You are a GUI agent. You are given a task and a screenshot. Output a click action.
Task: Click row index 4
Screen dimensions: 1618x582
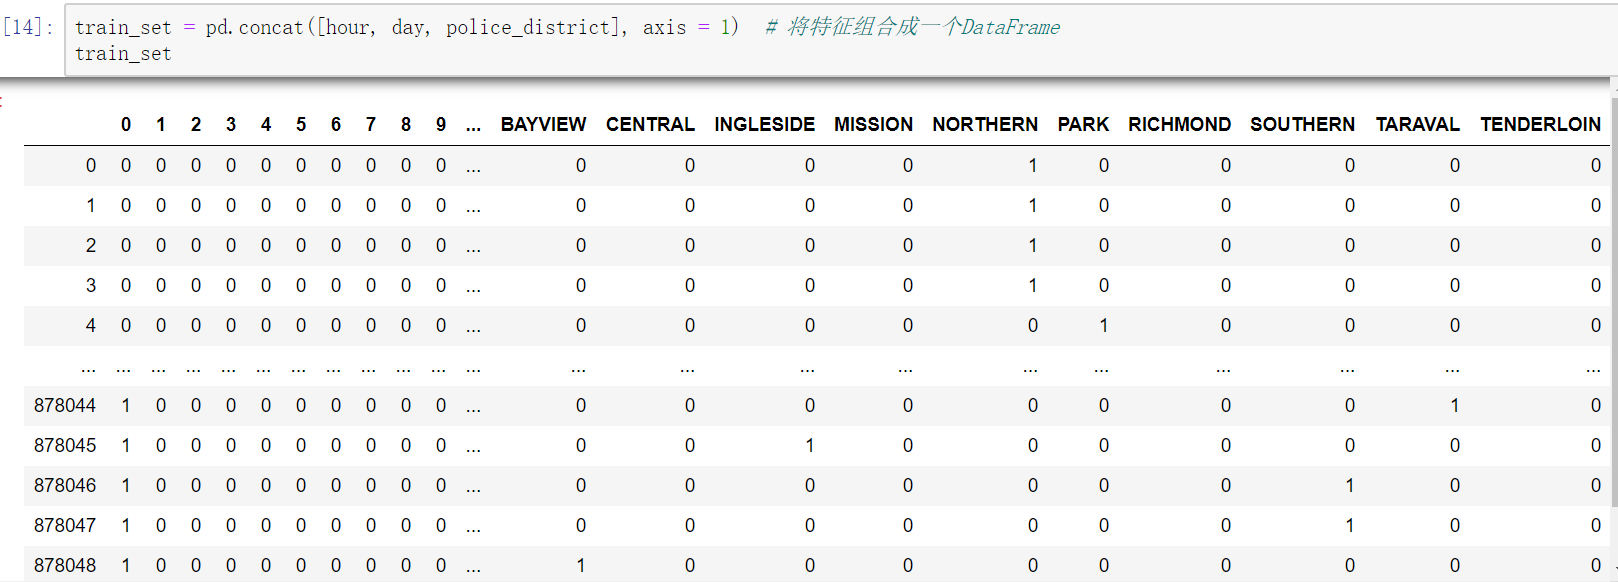tap(91, 325)
